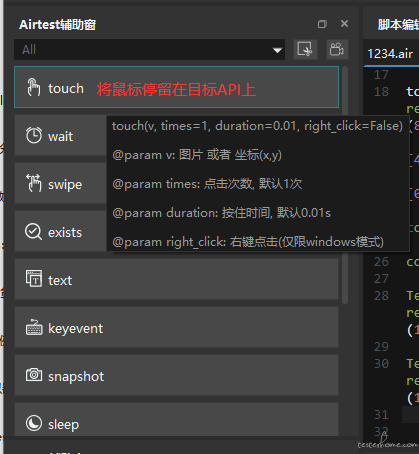Click the snapshot camera icon

(34, 375)
